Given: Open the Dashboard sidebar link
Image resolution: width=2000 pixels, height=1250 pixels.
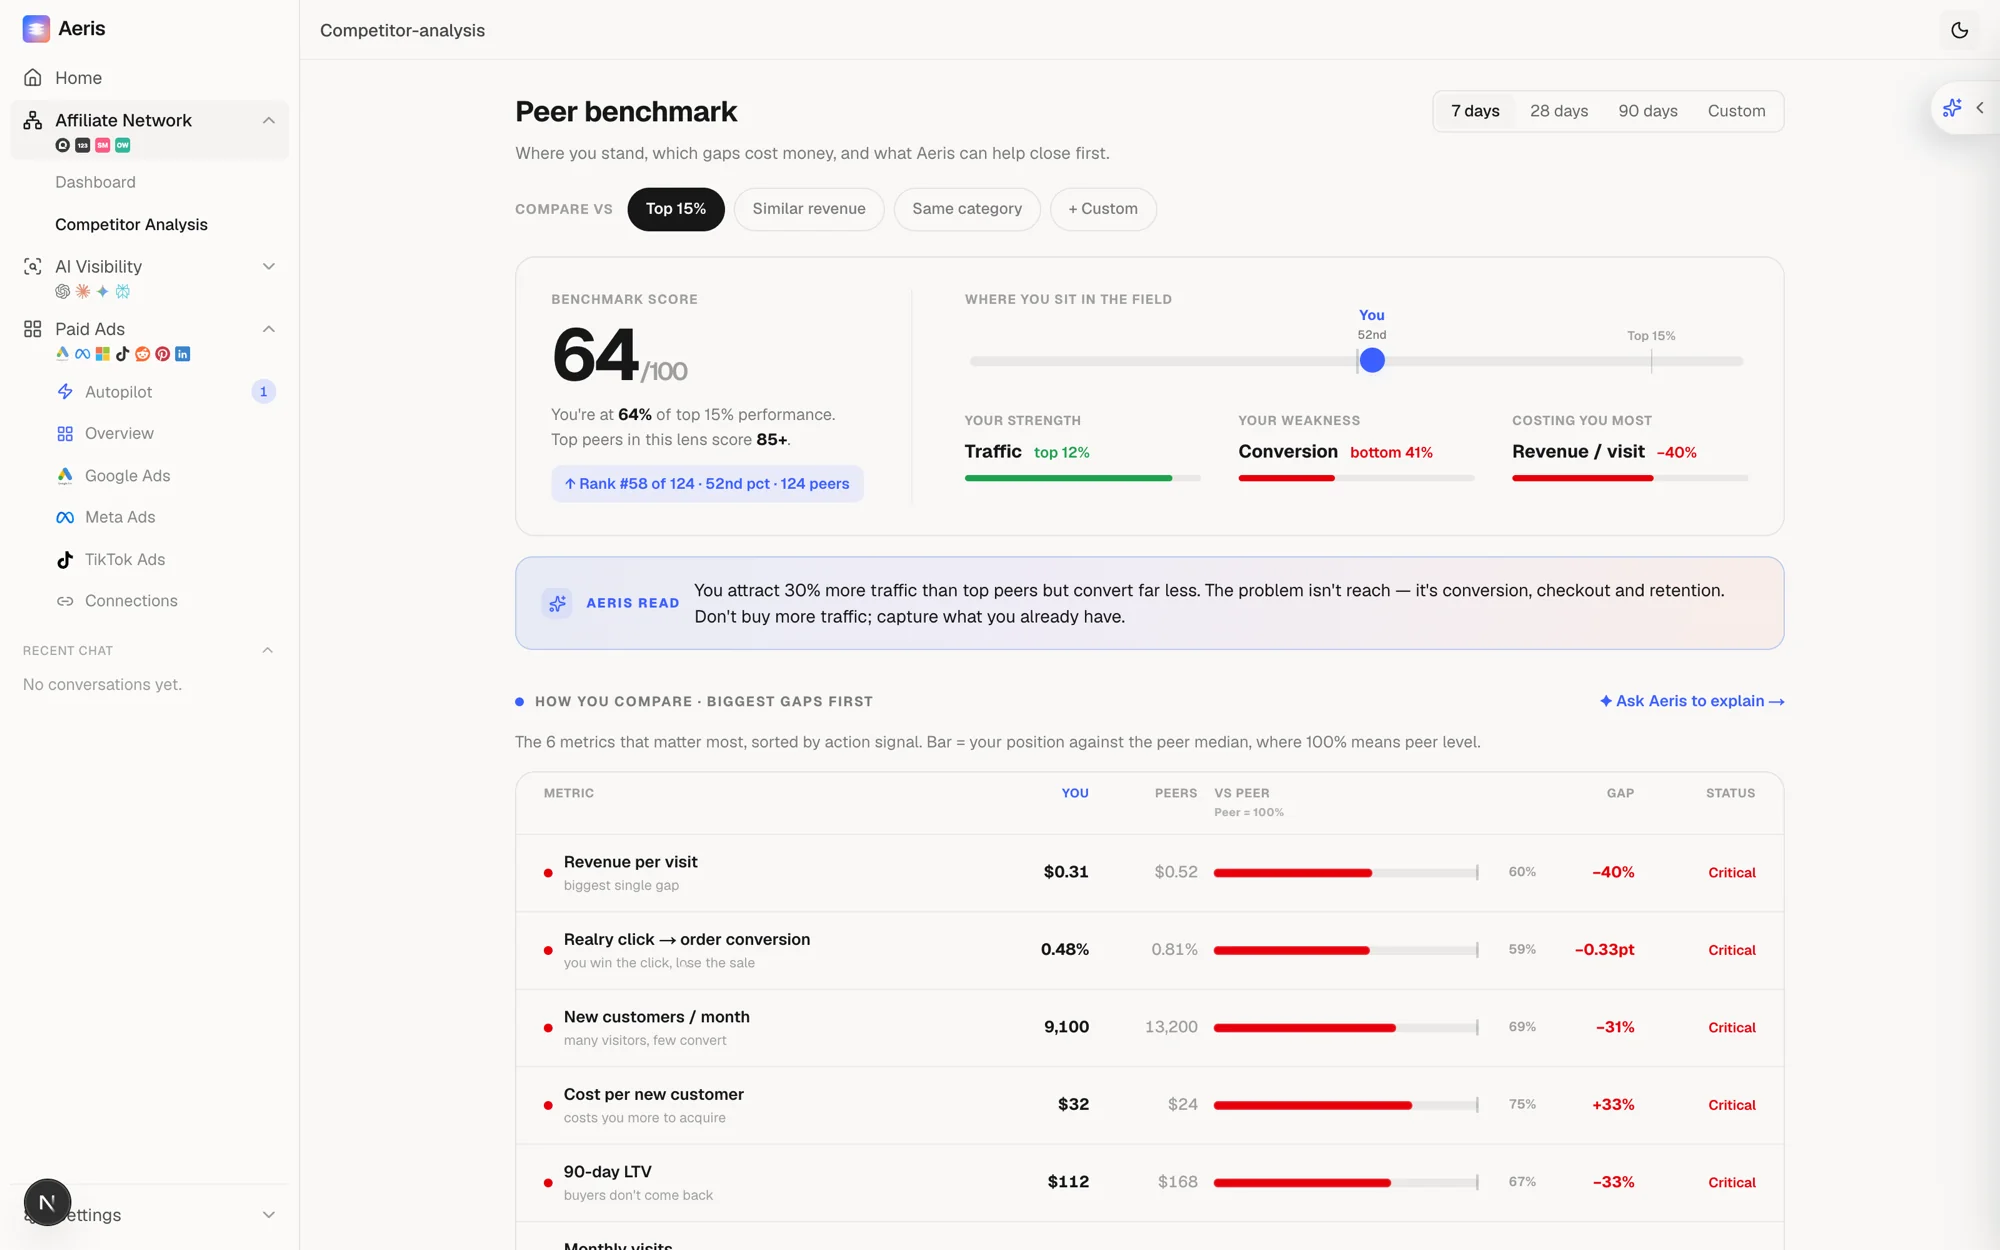Looking at the screenshot, I should pyautogui.click(x=95, y=182).
